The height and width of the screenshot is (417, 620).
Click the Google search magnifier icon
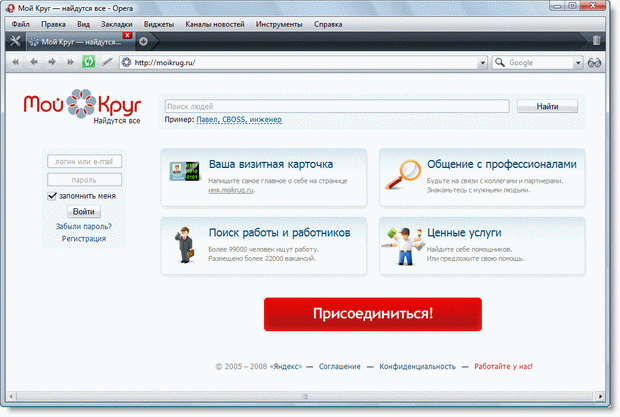pyautogui.click(x=500, y=62)
